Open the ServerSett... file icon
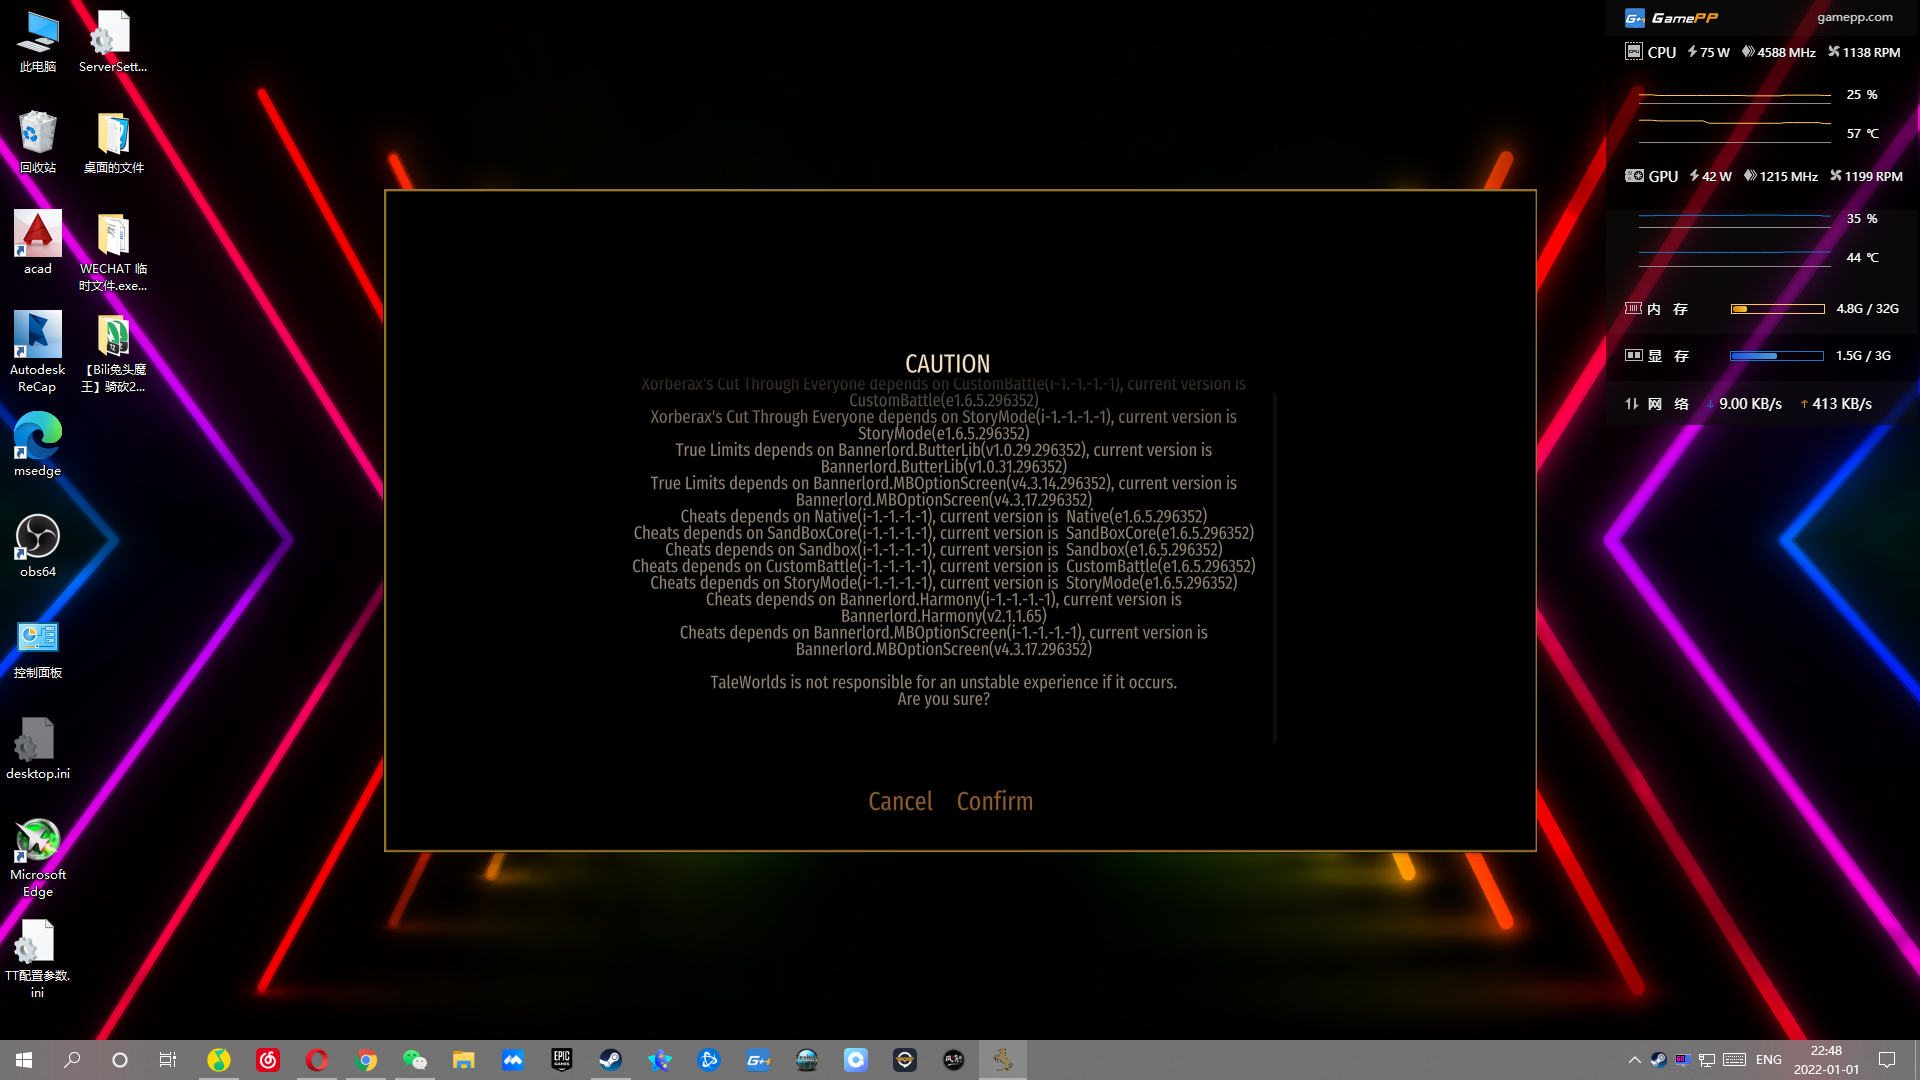 click(x=113, y=42)
